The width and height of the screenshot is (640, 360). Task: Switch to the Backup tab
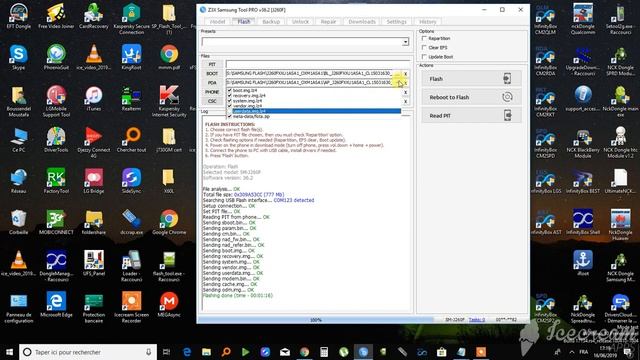(x=271, y=22)
